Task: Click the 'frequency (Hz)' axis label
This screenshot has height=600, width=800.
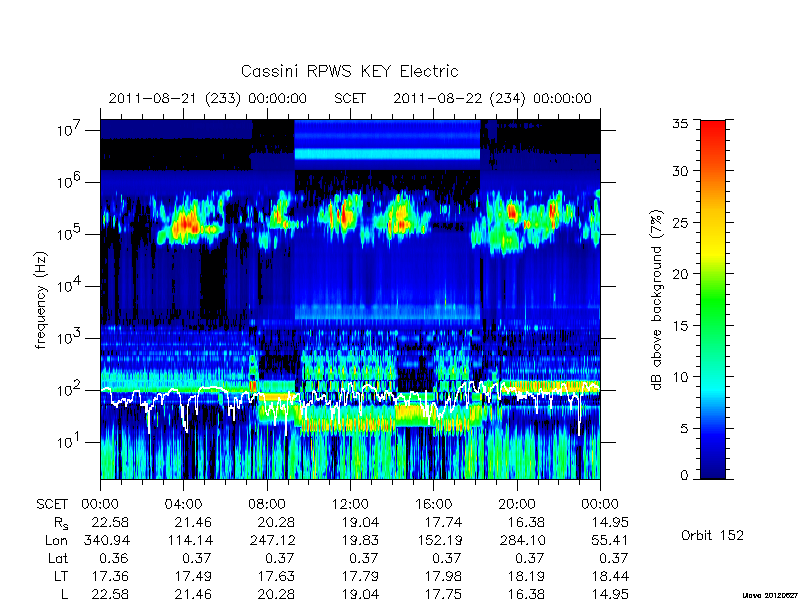Action: coord(41,301)
